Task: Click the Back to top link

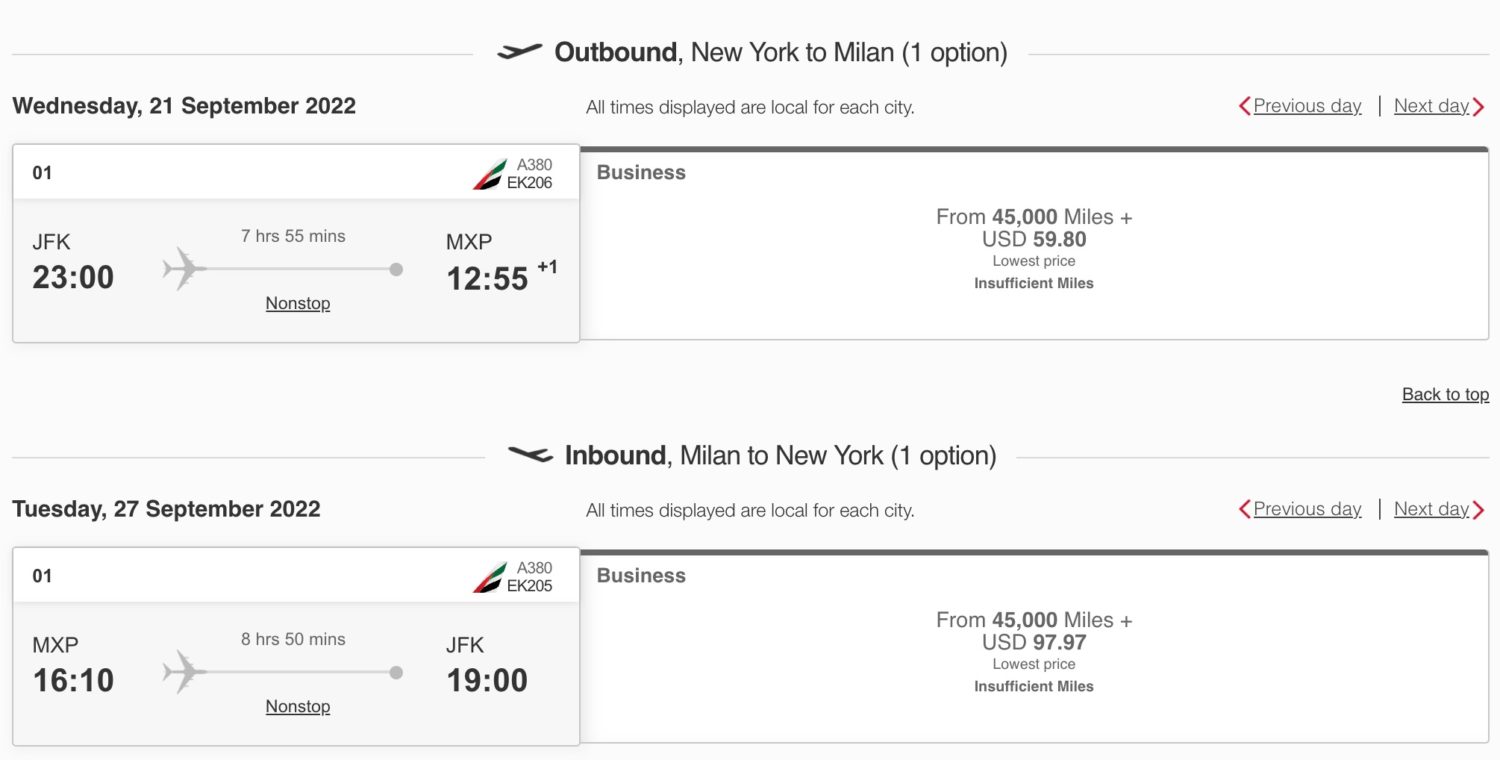Action: 1445,394
